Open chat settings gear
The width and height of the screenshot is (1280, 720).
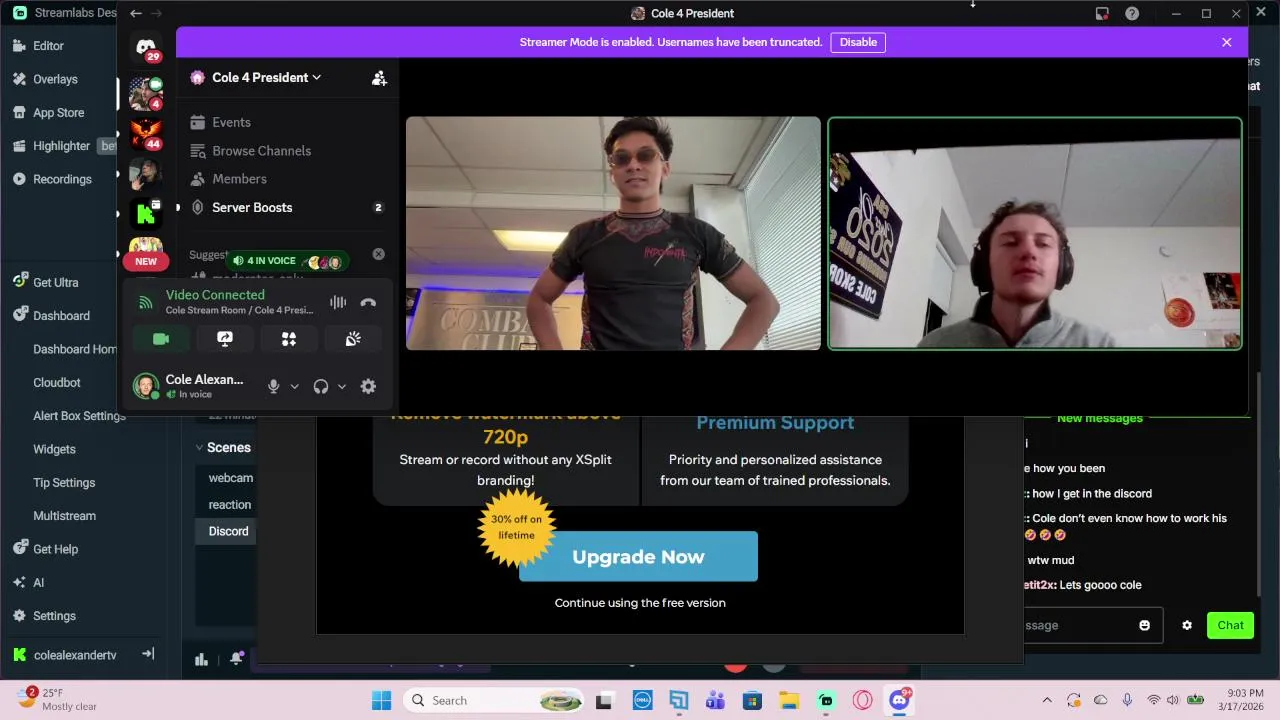[1187, 626]
